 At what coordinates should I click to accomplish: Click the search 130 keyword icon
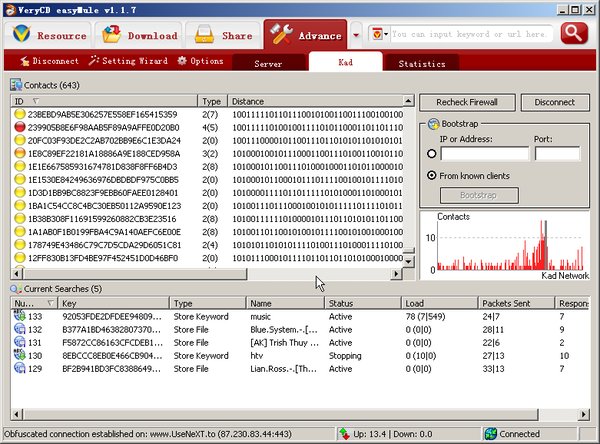point(20,355)
